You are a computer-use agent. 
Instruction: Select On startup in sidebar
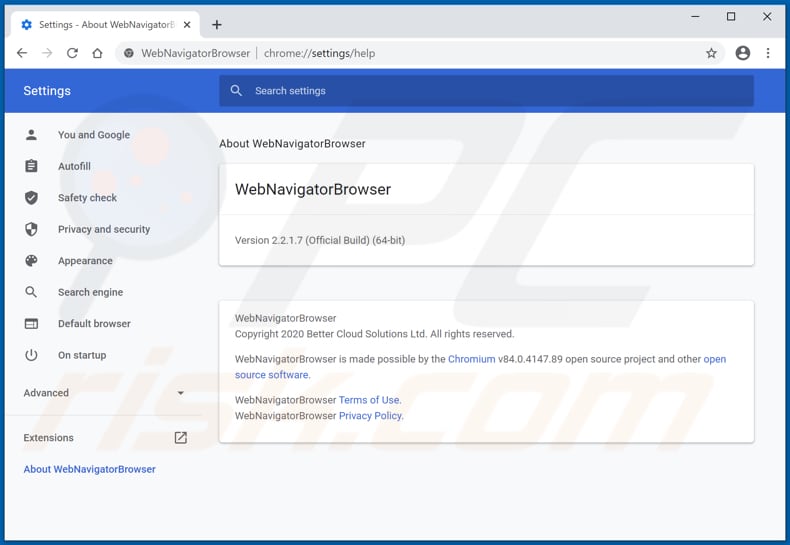(82, 355)
